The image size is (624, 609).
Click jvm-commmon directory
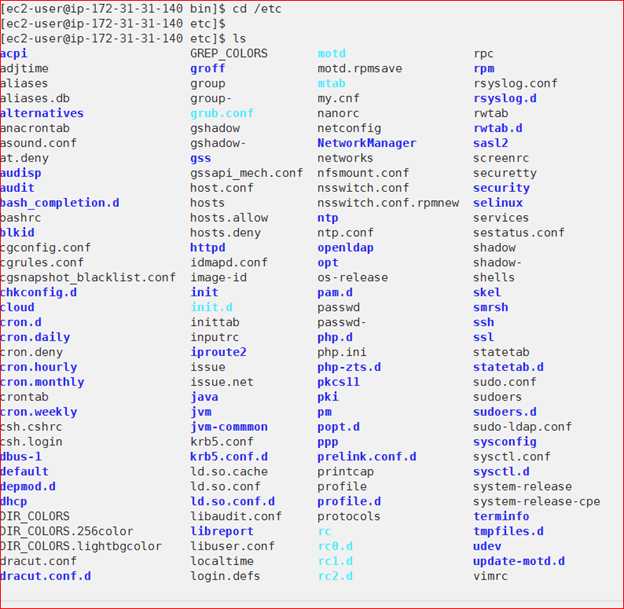click(x=229, y=427)
